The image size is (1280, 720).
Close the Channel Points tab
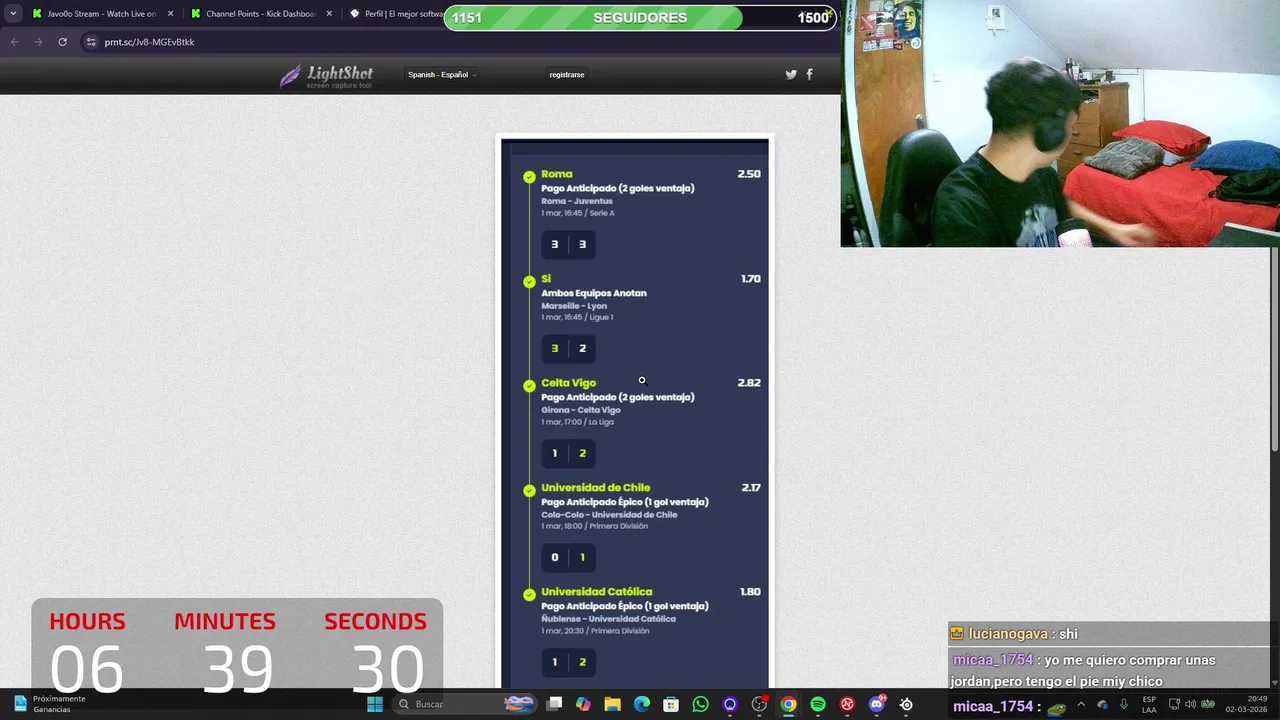[329, 14]
